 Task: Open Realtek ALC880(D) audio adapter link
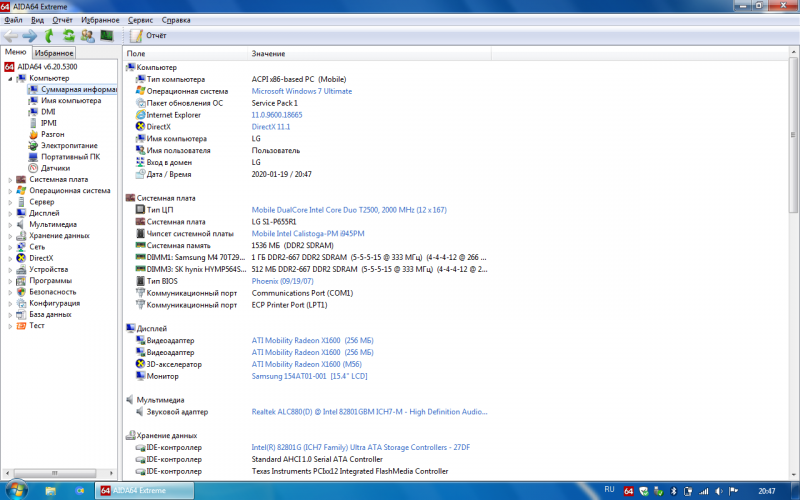coord(369,412)
